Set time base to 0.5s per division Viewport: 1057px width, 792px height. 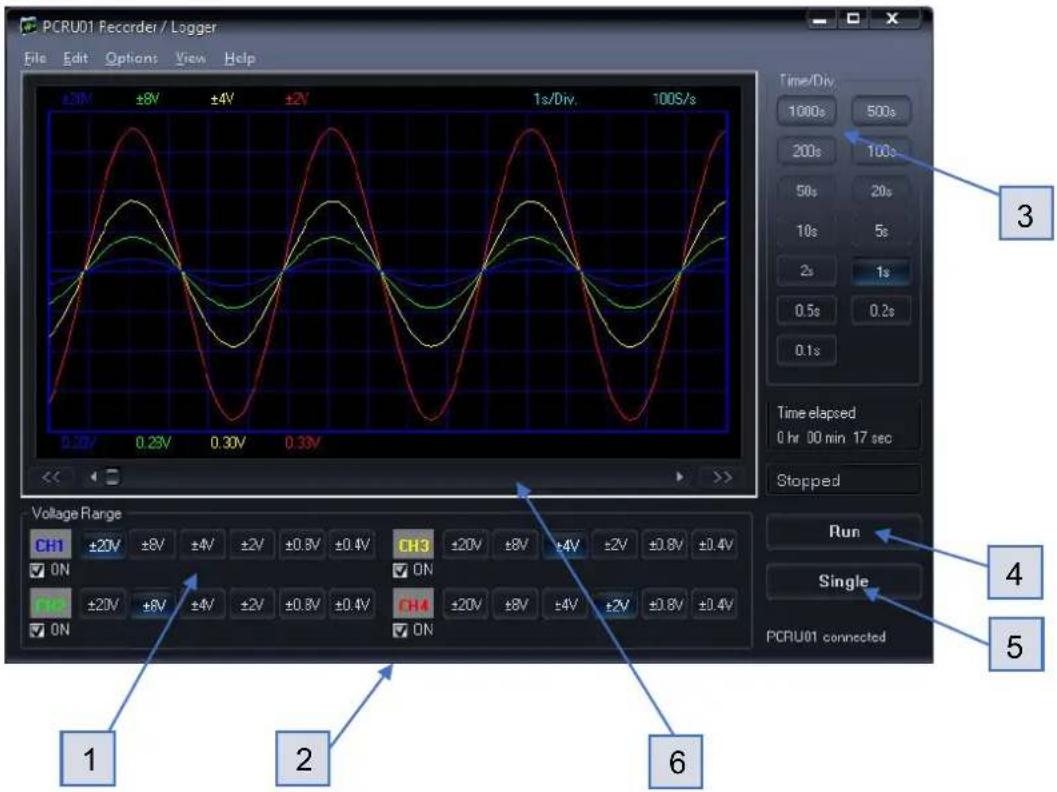pos(807,311)
